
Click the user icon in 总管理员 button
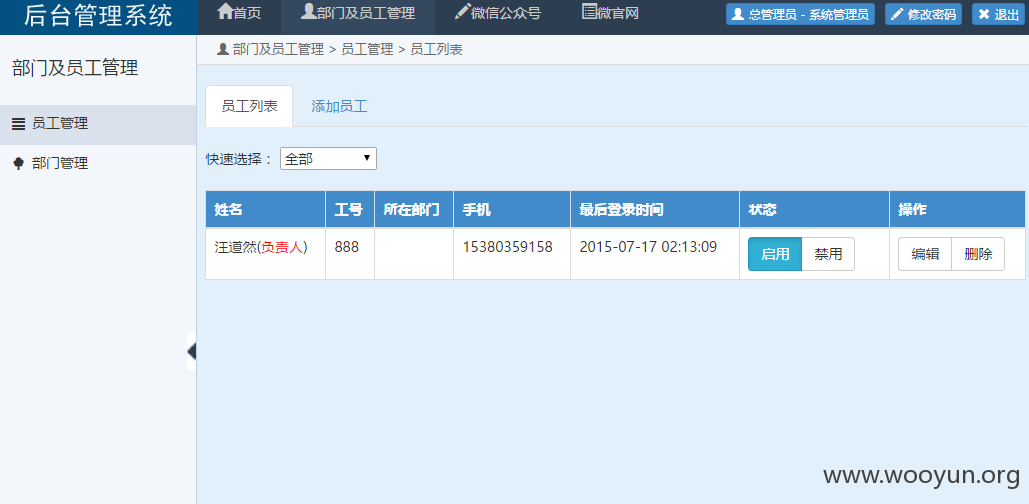tap(738, 14)
